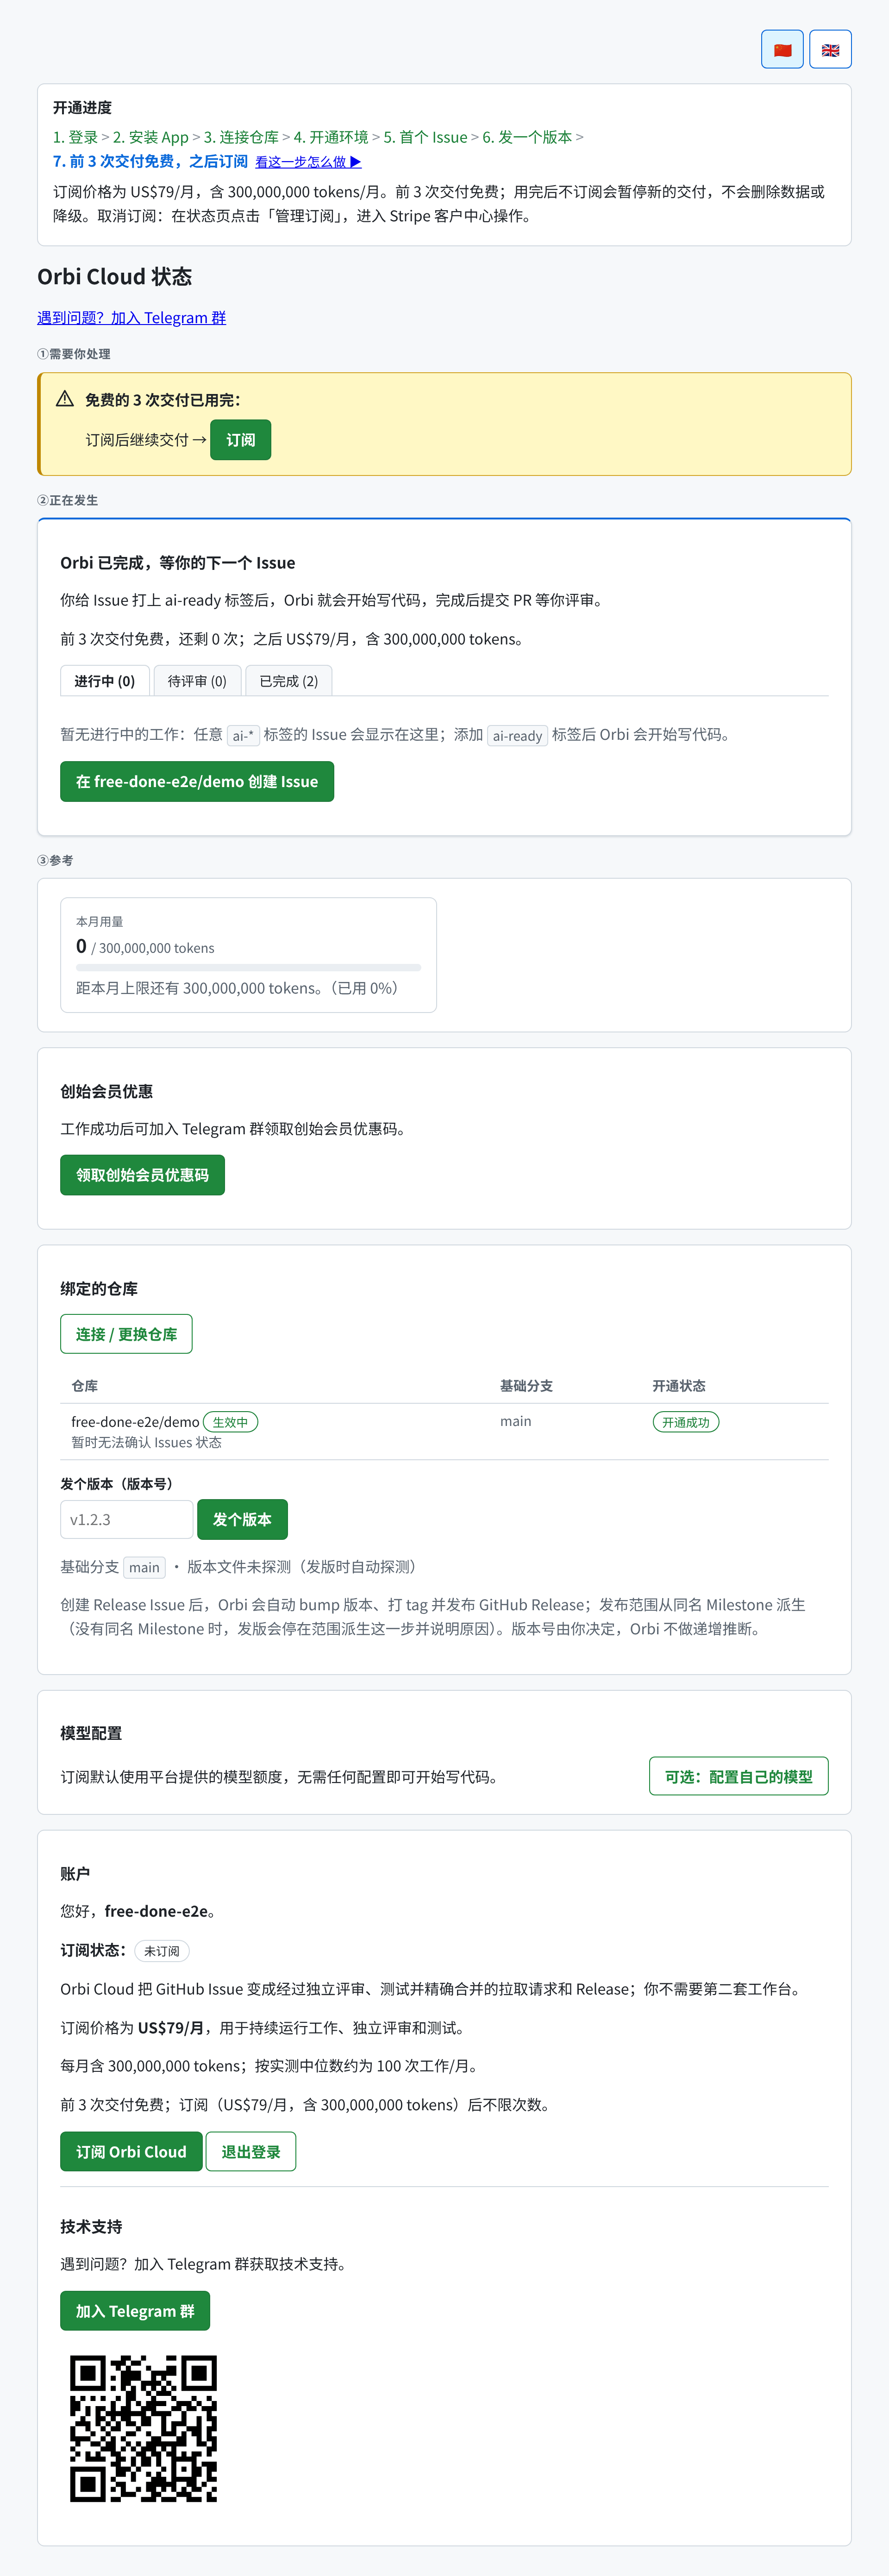Click the 0 / 300,000,000 tokens usage value
This screenshot has width=889, height=2576.
145,946
